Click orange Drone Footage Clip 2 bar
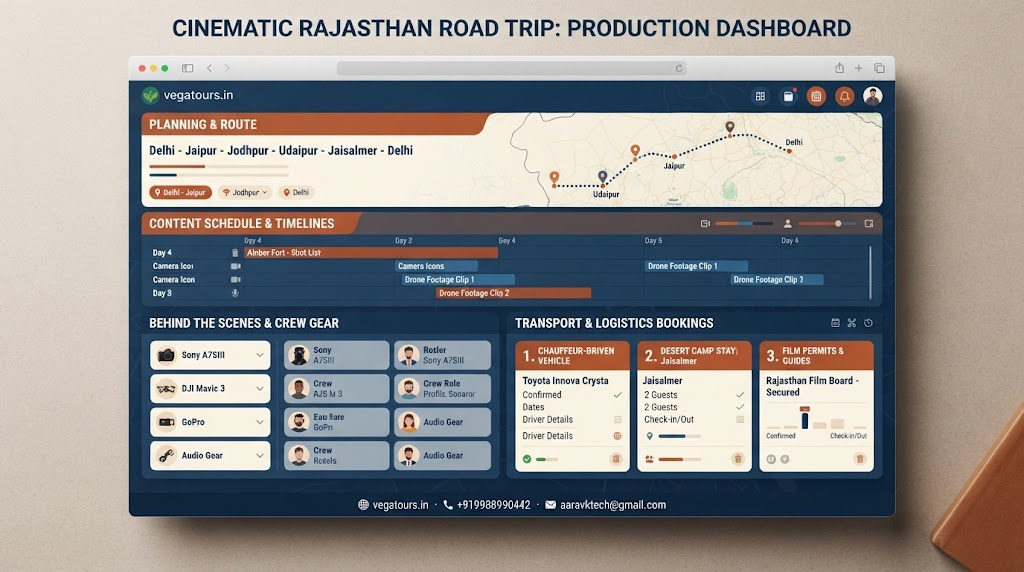This screenshot has width=1024, height=572. coord(513,293)
